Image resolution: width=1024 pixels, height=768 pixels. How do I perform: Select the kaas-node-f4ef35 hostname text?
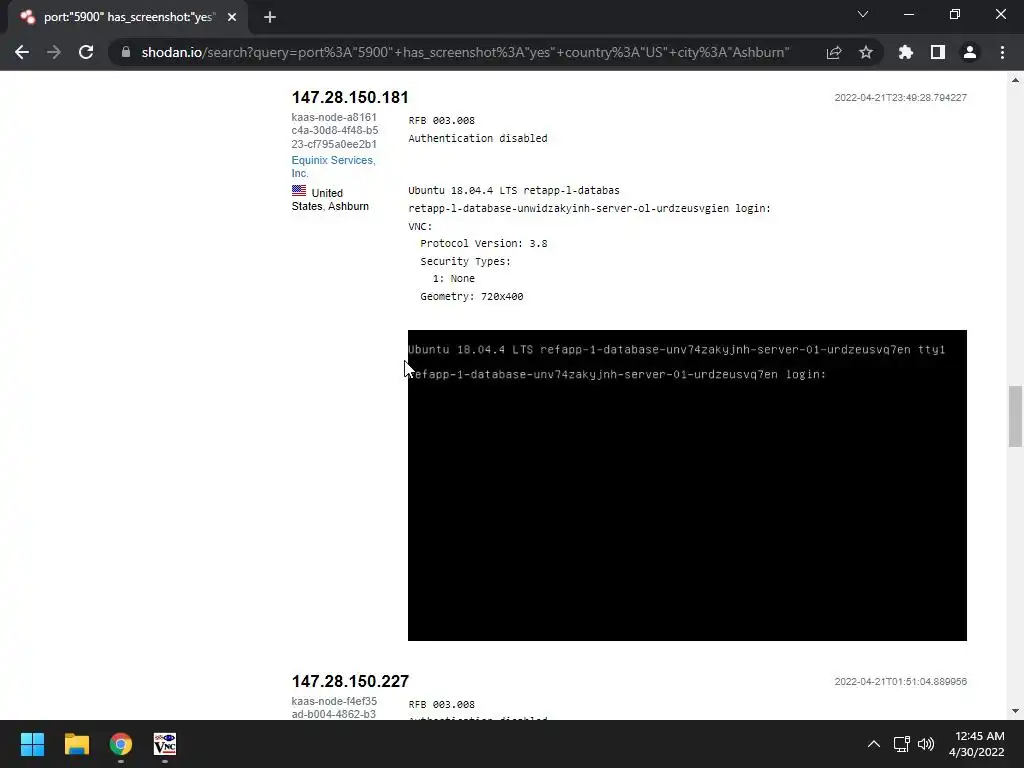pyautogui.click(x=334, y=708)
